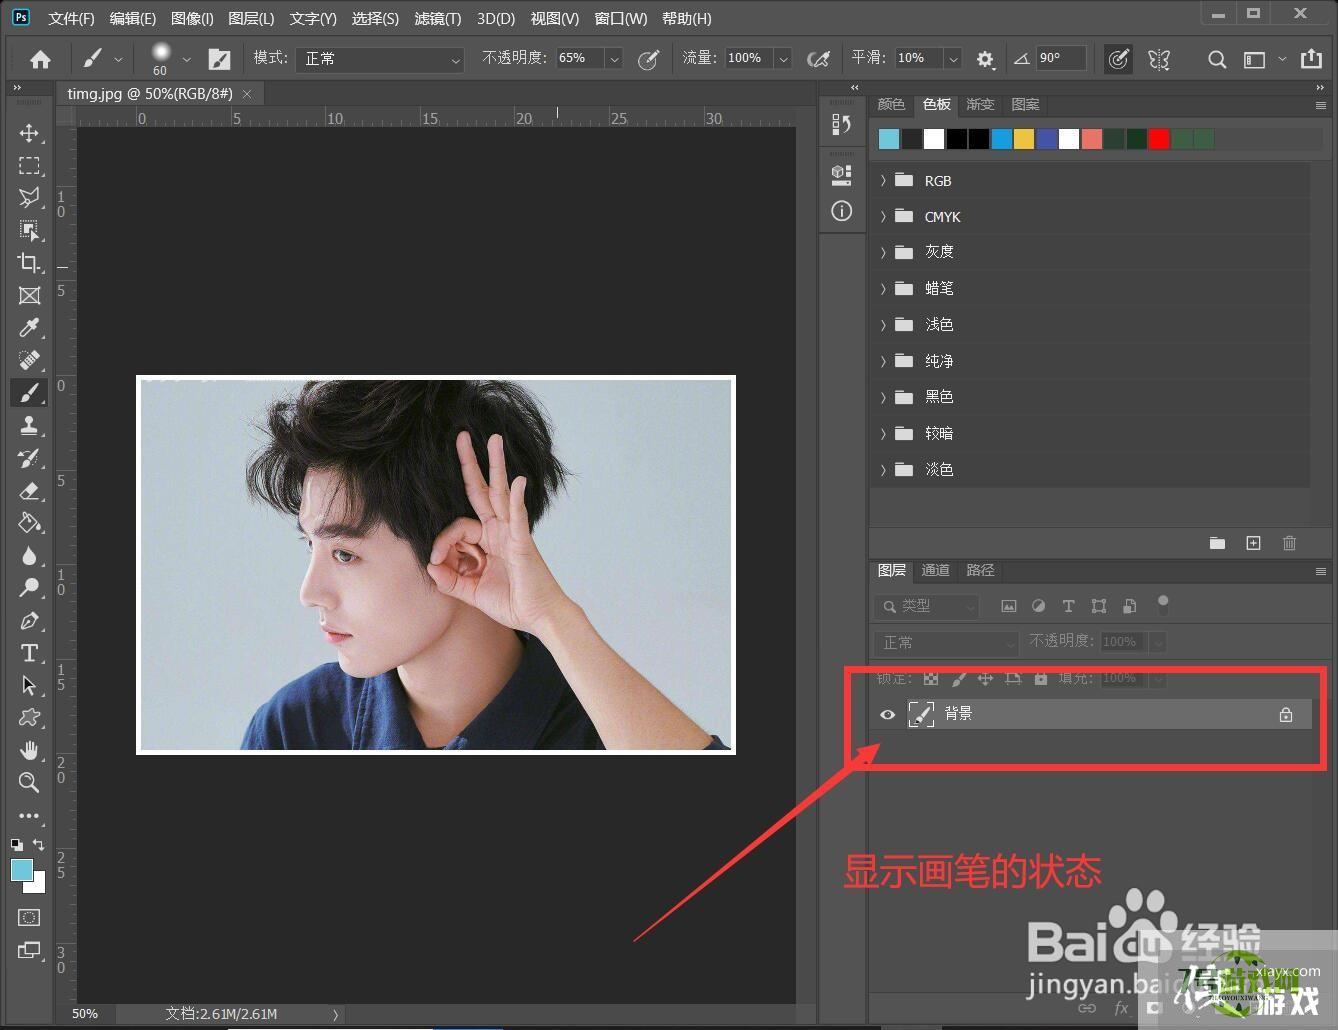Expand the CMYK swatch folder
Image resolution: width=1338 pixels, height=1030 pixels.
tap(883, 217)
